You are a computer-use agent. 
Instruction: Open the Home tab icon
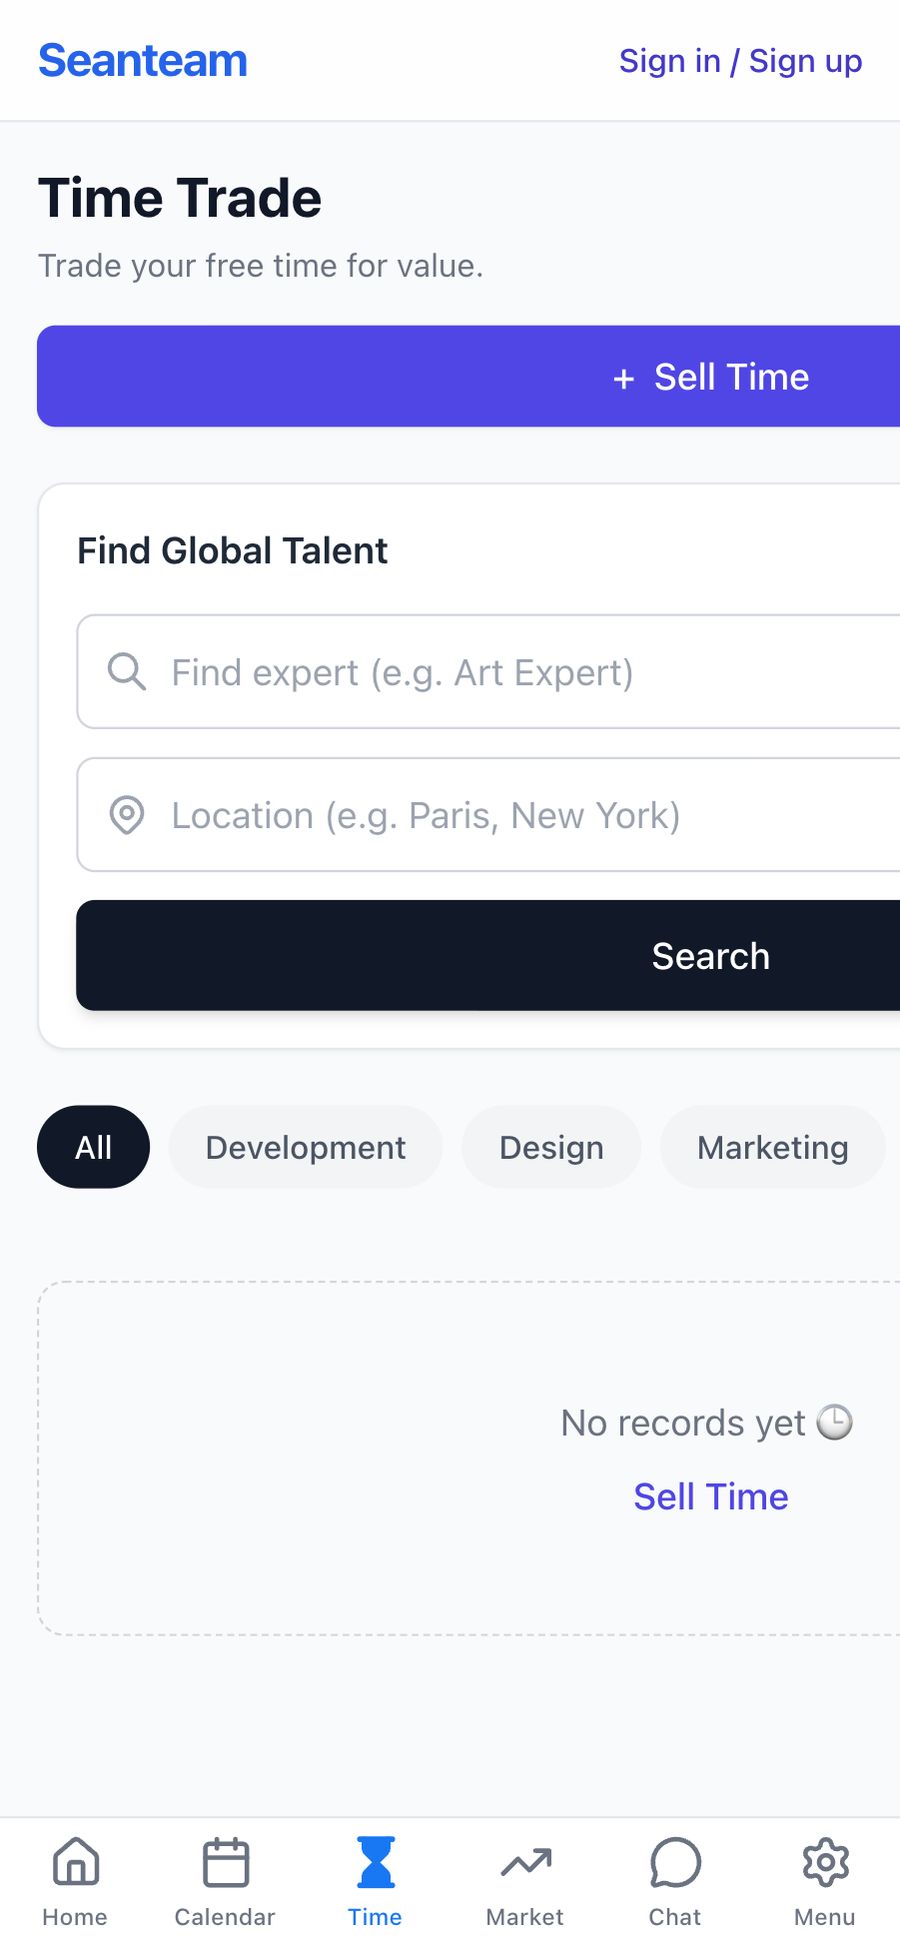76,1861
